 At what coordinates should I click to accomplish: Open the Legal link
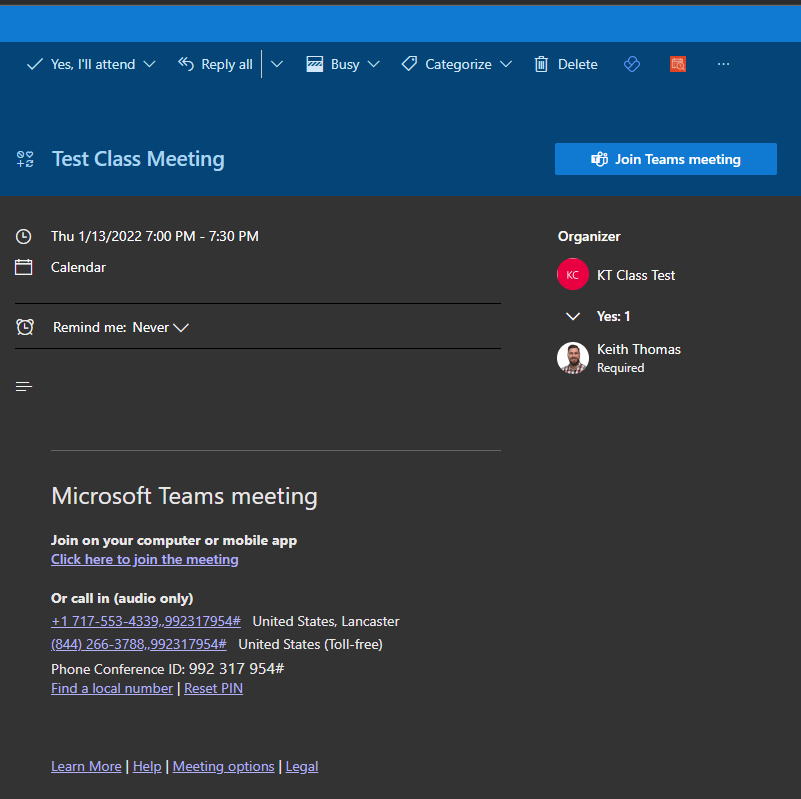tap(302, 766)
